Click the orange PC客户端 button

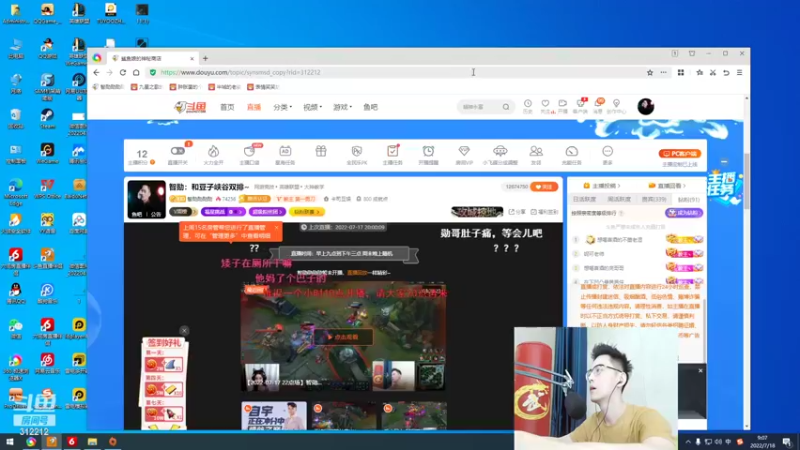pyautogui.click(x=680, y=154)
